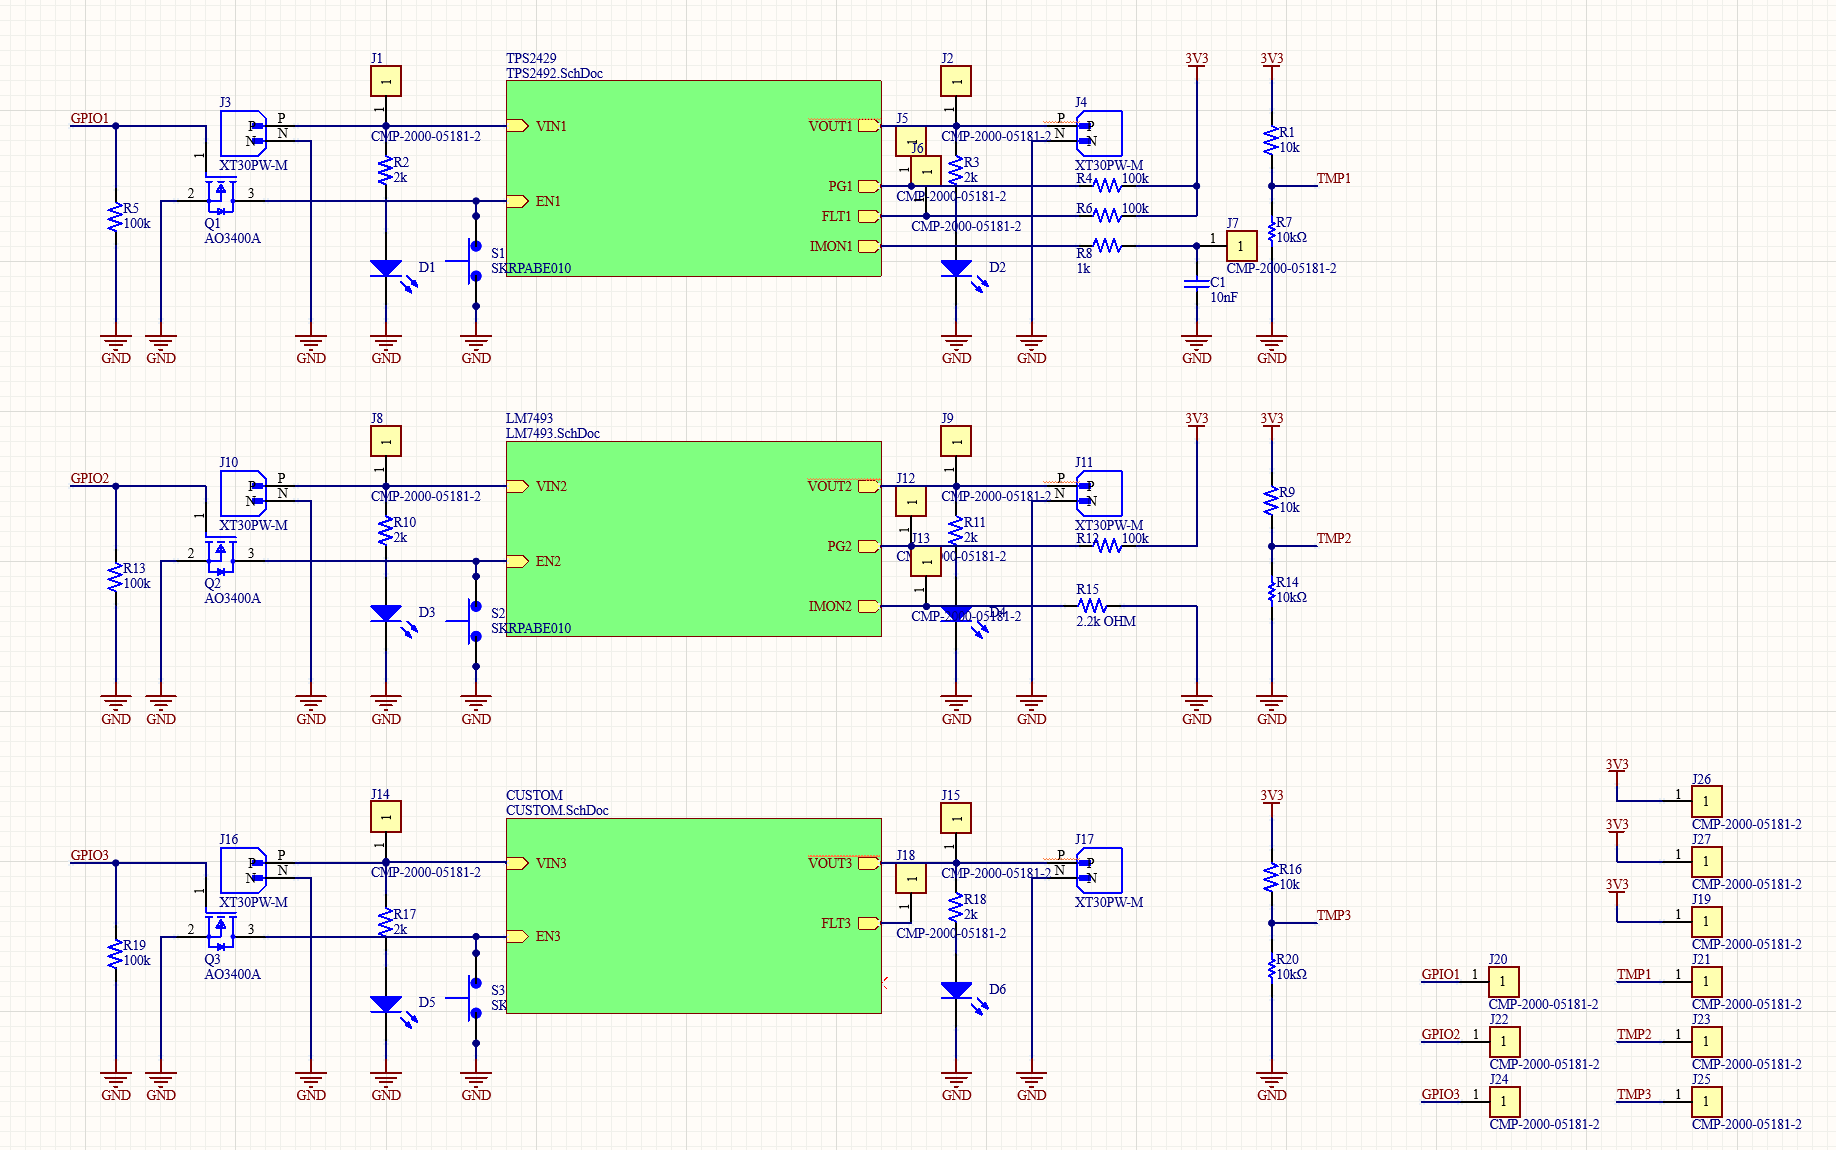
Task: Select capacitor C1 10nF
Action: pyautogui.click(x=1197, y=284)
